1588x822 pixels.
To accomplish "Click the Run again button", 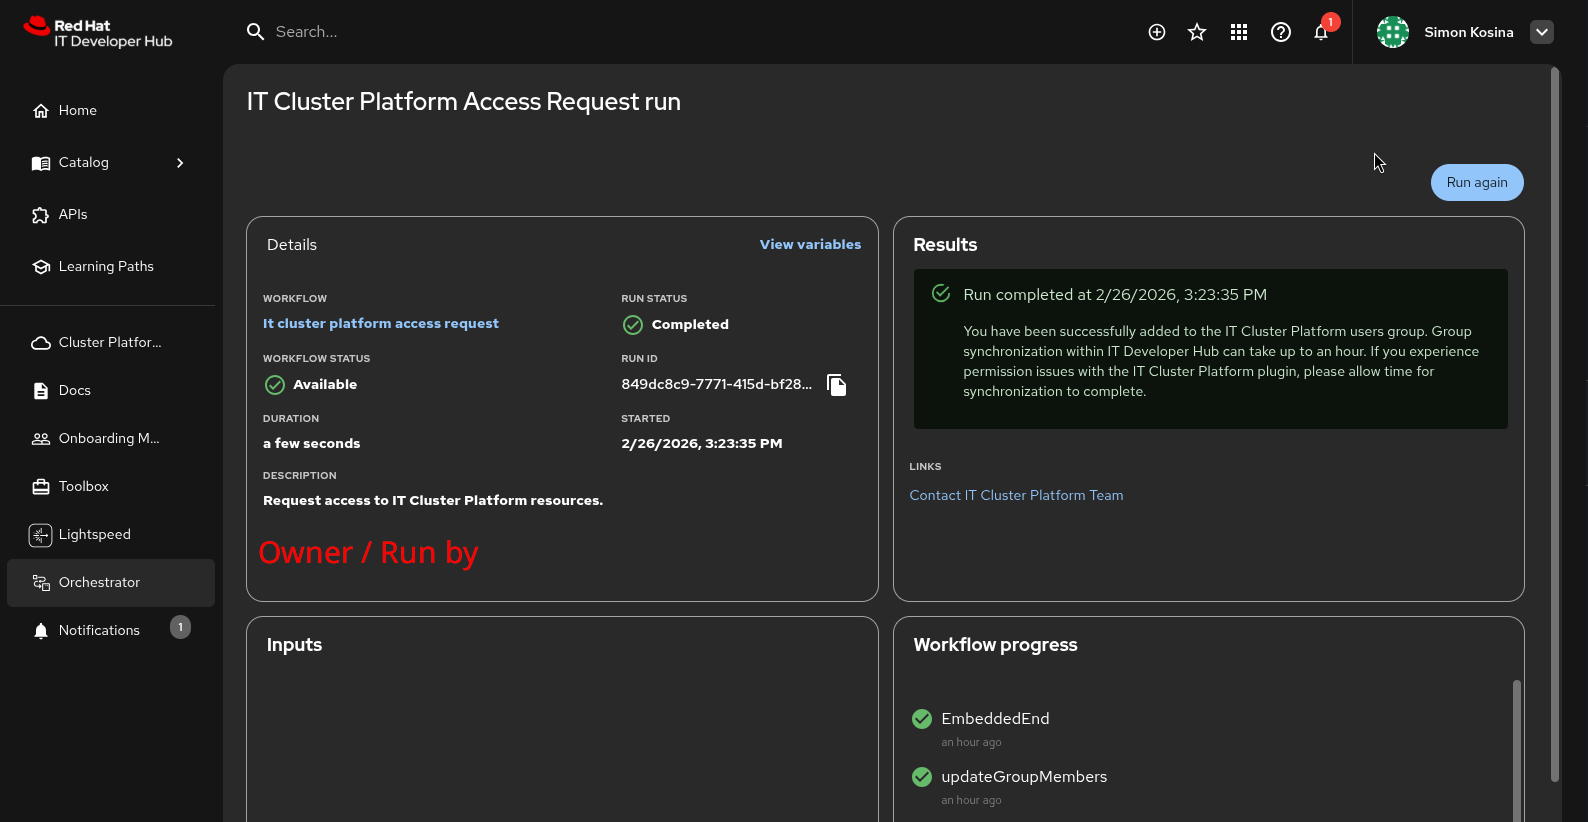I will (x=1476, y=182).
